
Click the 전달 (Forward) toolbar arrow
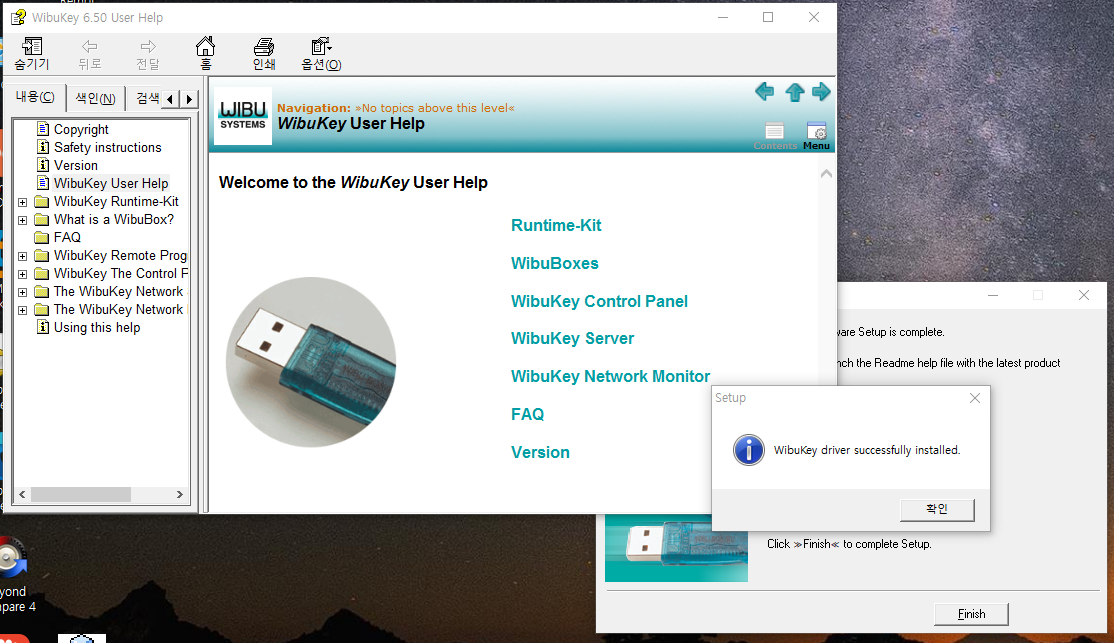tap(148, 54)
